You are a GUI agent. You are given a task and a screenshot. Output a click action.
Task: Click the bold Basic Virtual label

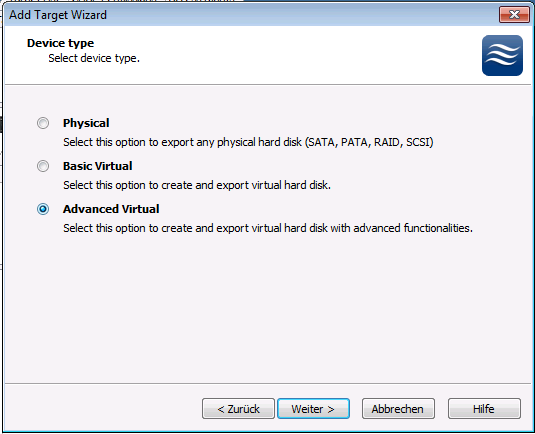point(98,166)
